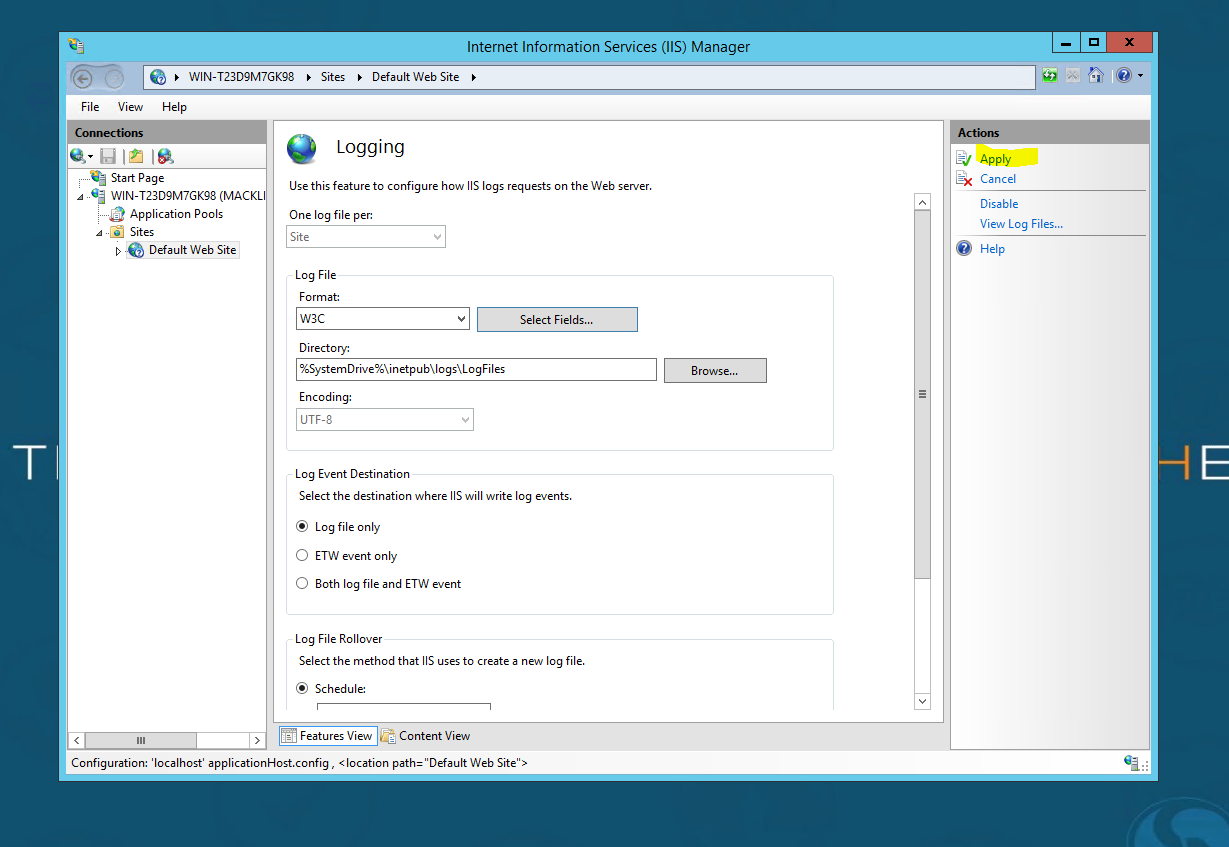Click the Content View tab icon
The height and width of the screenshot is (847, 1229).
[x=388, y=736]
